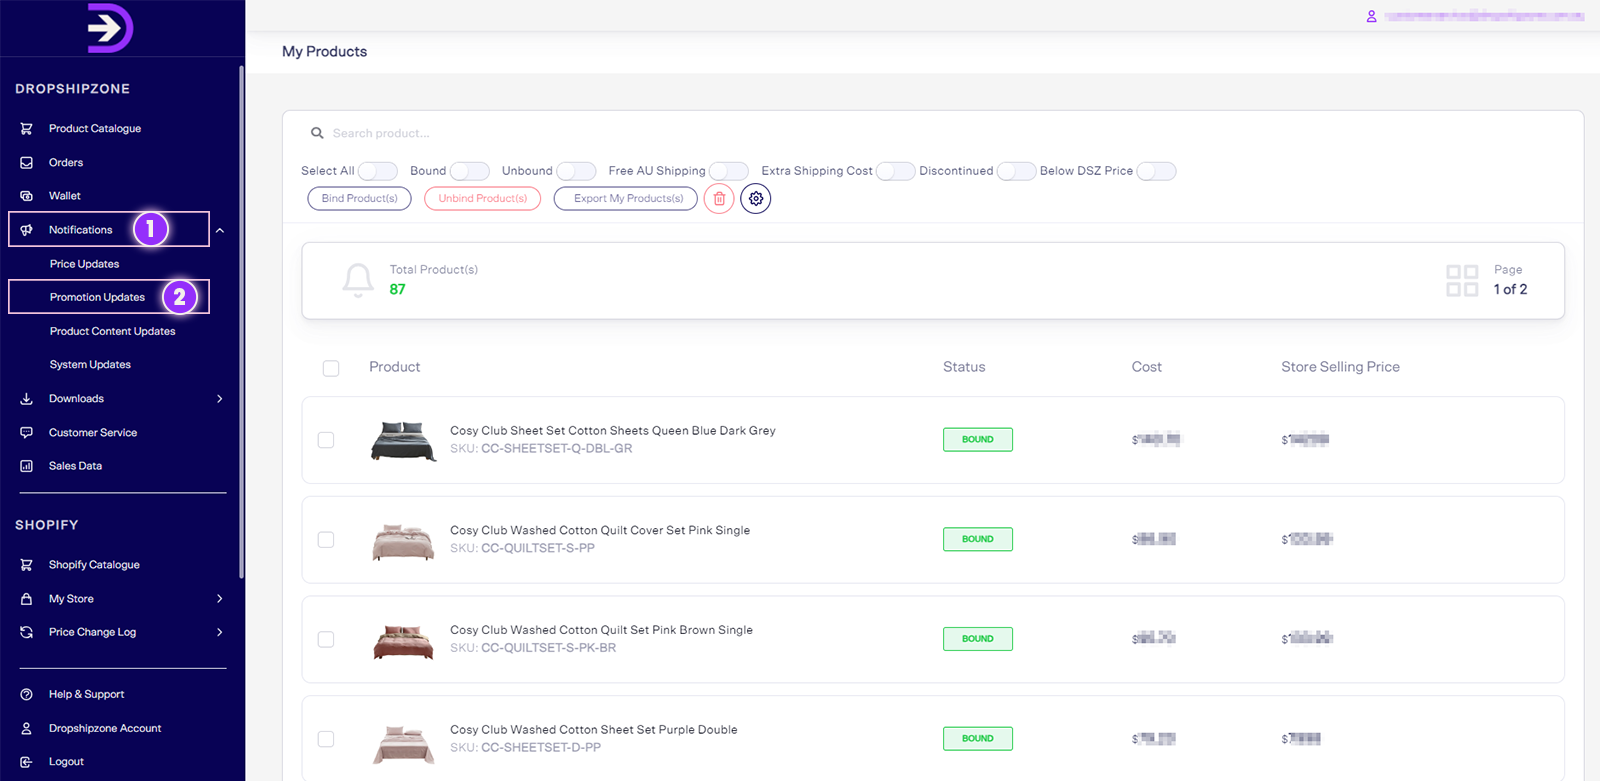Enable the Free AU Shipping switch
The width and height of the screenshot is (1600, 781).
click(729, 171)
